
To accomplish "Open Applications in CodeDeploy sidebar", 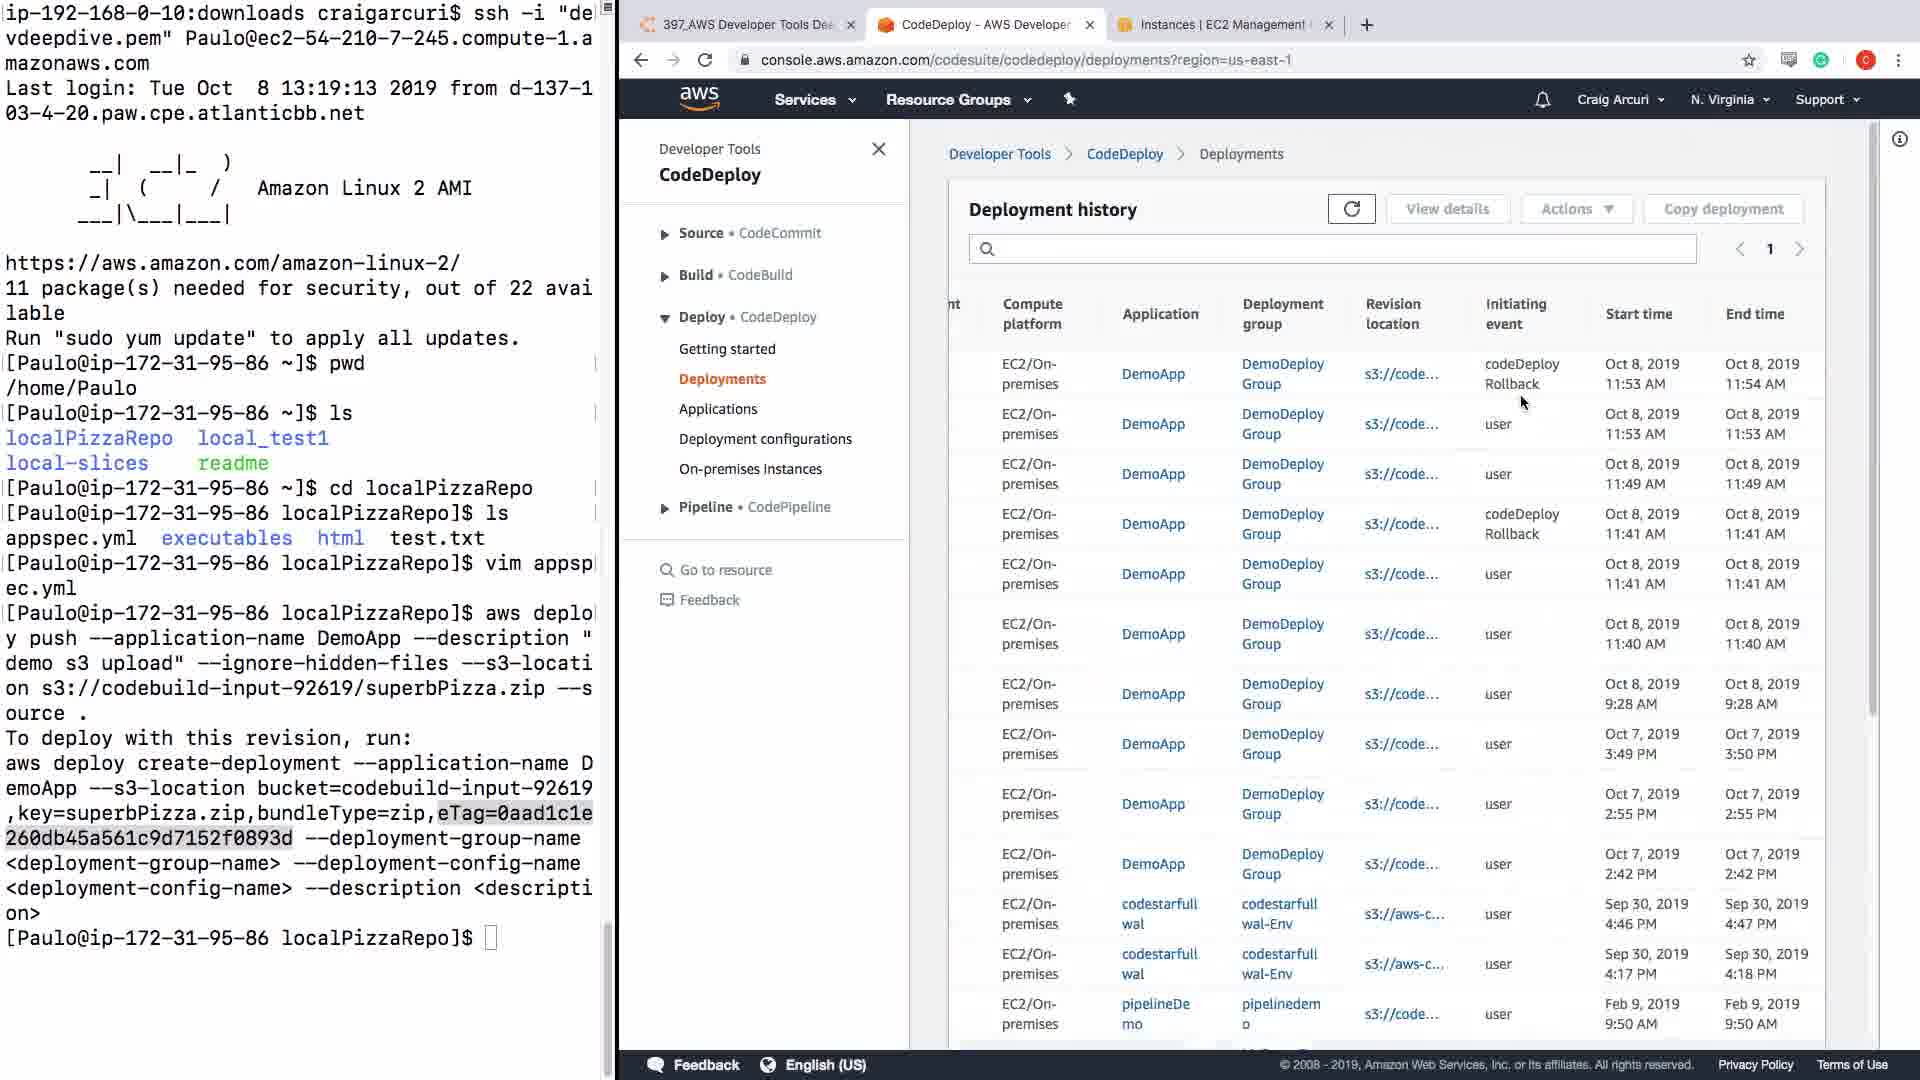I will tap(717, 409).
